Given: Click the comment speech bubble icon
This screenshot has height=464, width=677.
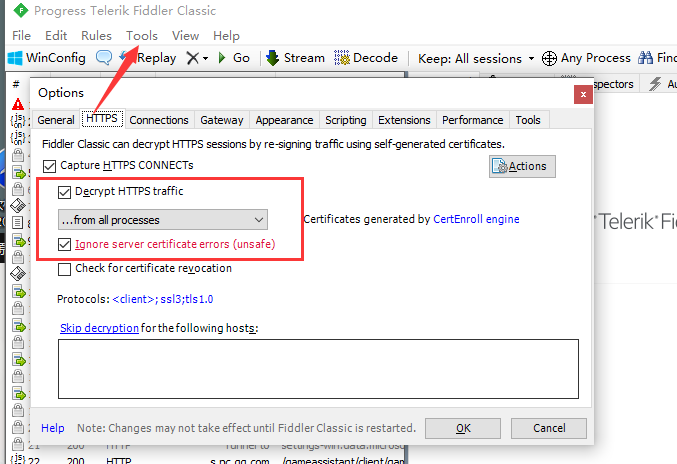Looking at the screenshot, I should point(104,57).
